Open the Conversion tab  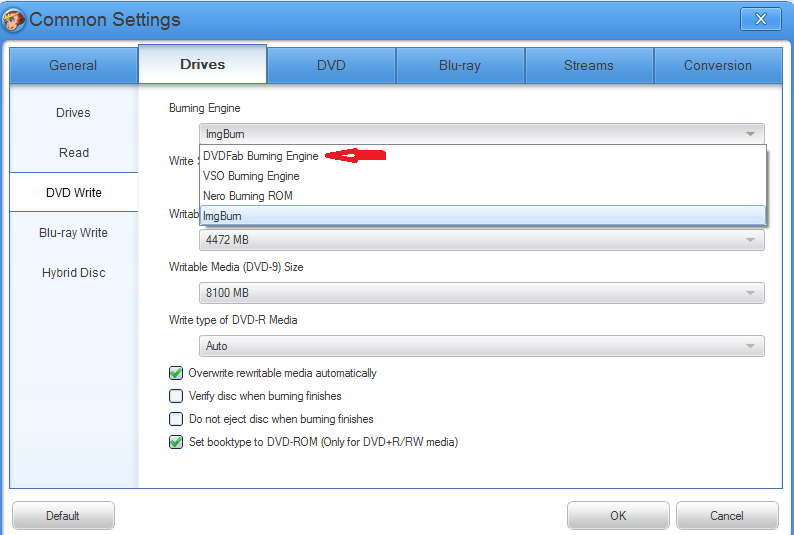pos(718,65)
